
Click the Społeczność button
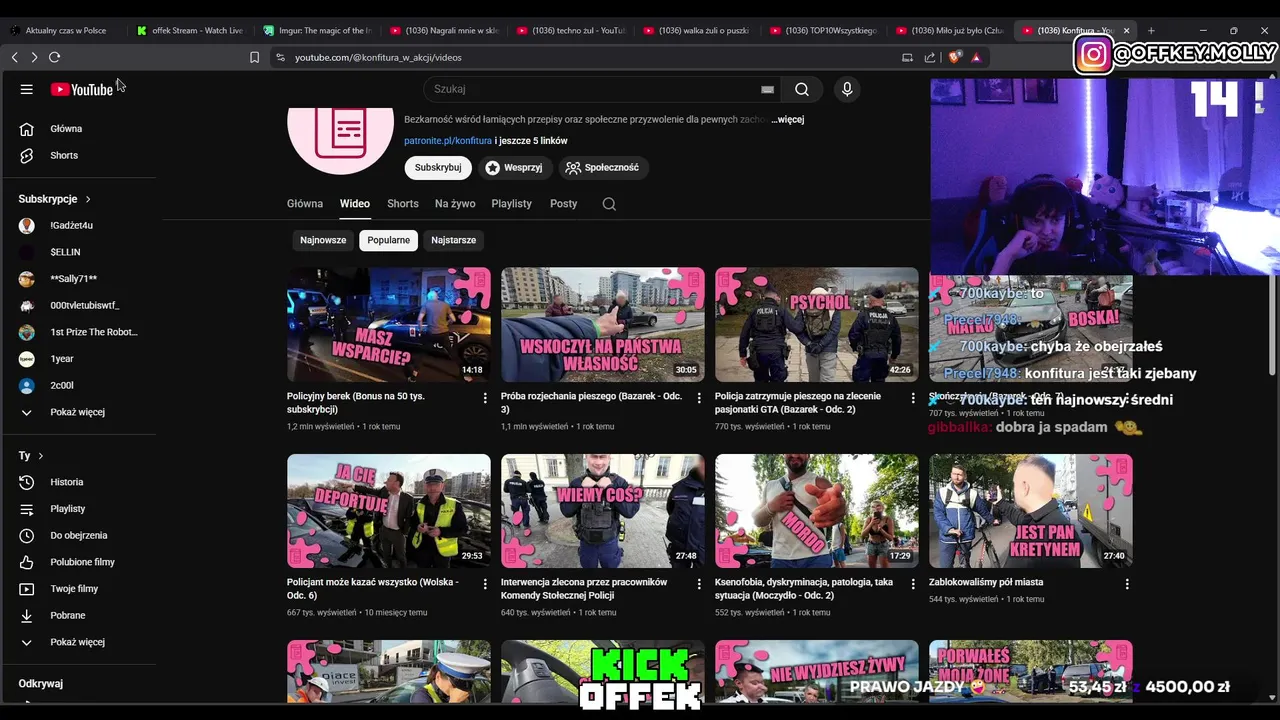(x=602, y=168)
